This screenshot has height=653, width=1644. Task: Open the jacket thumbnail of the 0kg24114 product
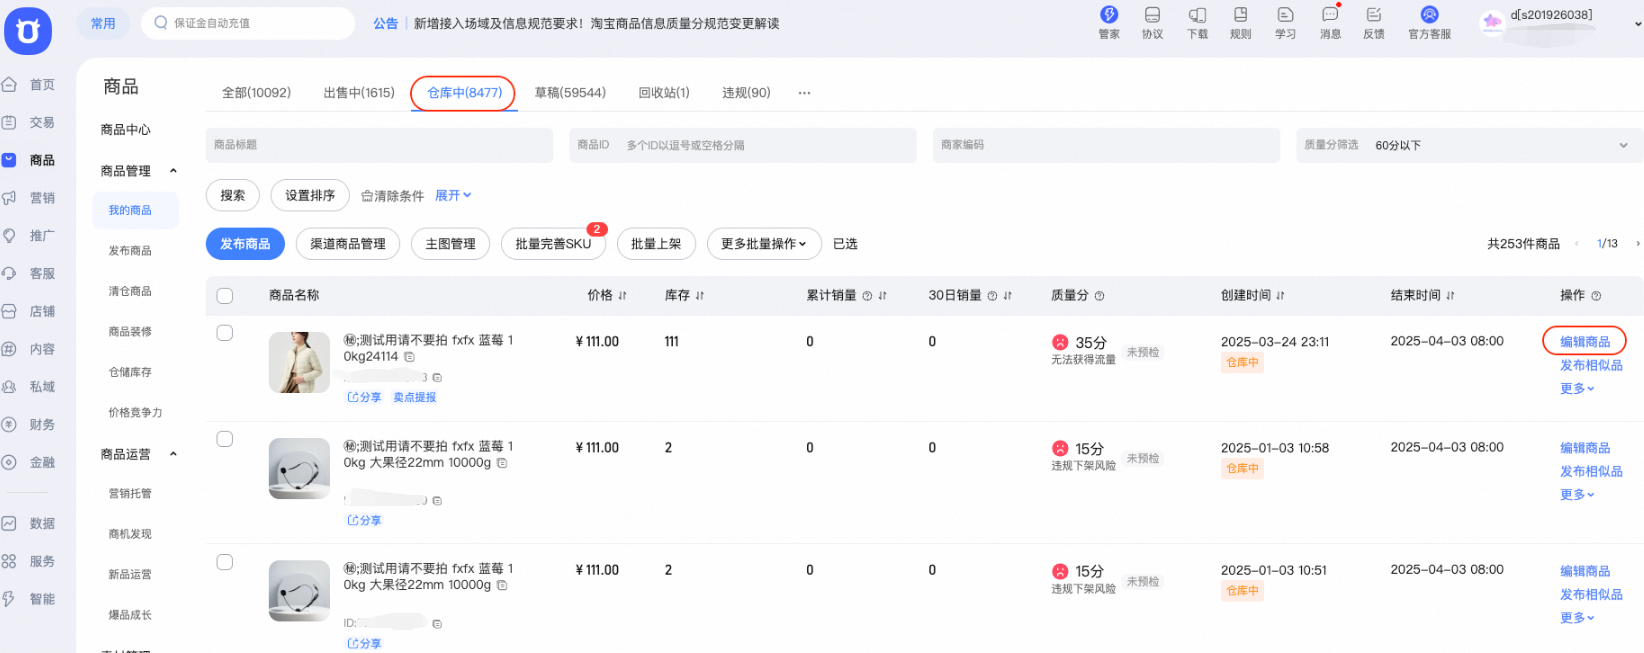pos(299,362)
